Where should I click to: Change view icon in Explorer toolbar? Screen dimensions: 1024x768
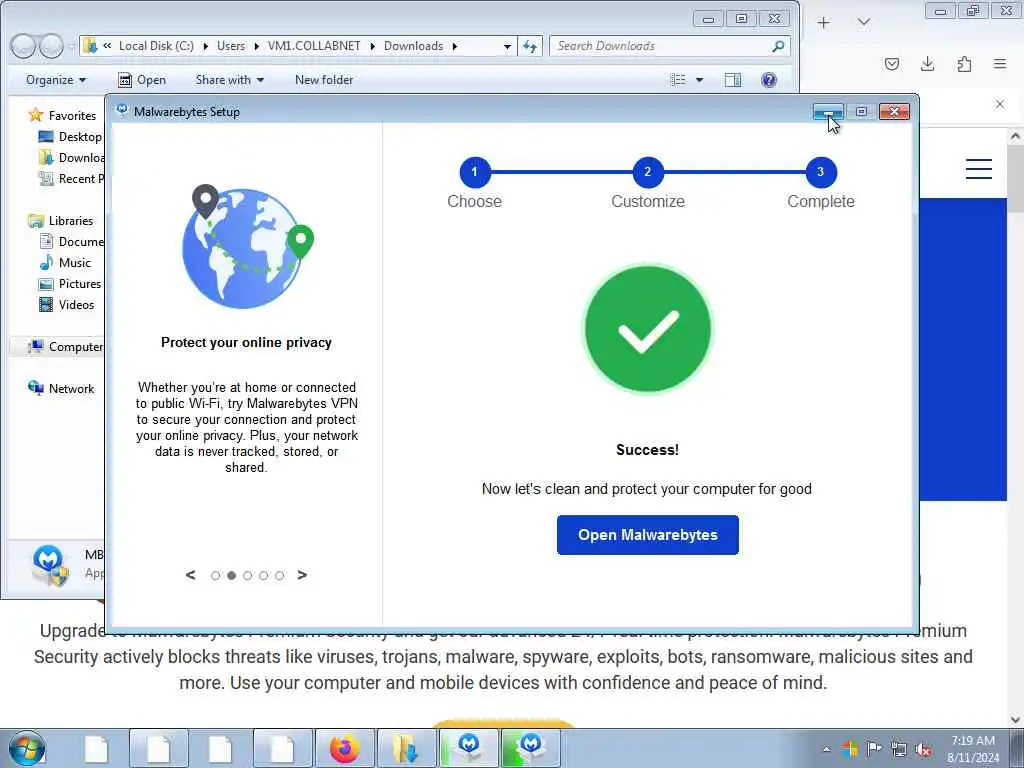[678, 80]
